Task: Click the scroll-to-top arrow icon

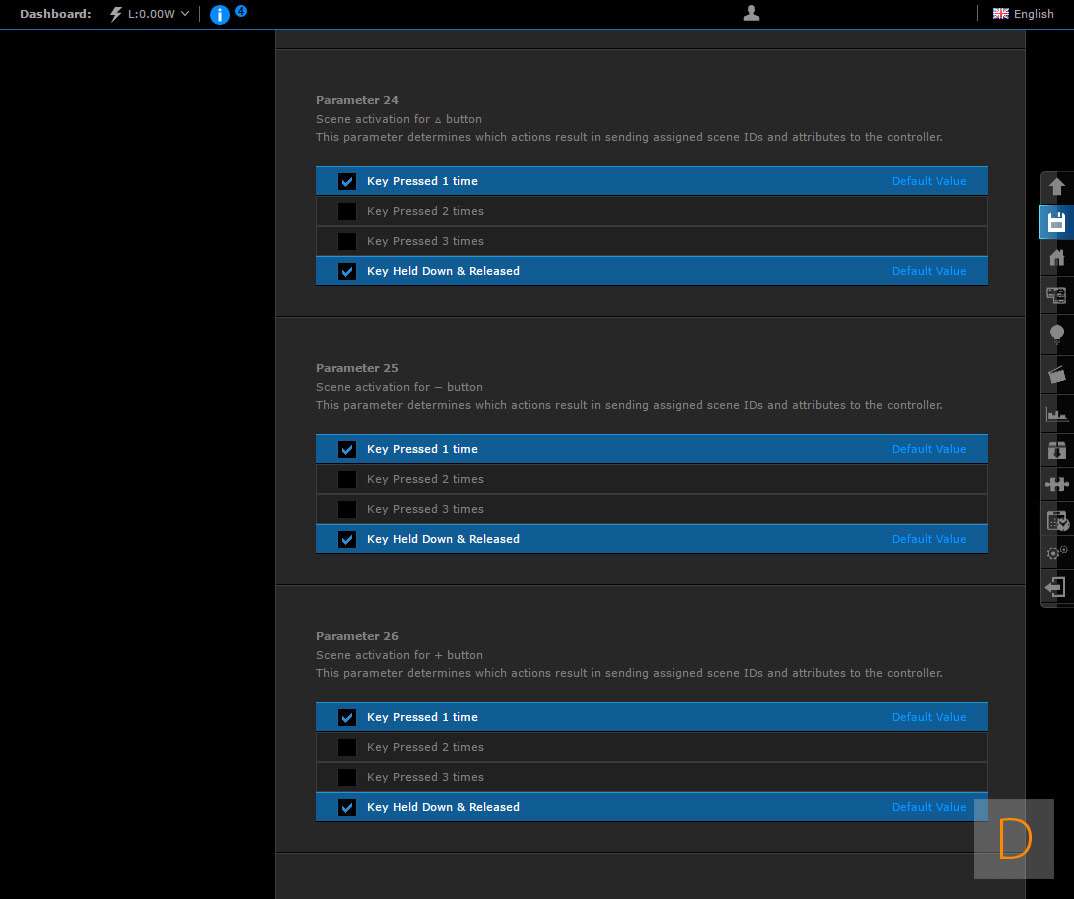Action: pyautogui.click(x=1056, y=187)
